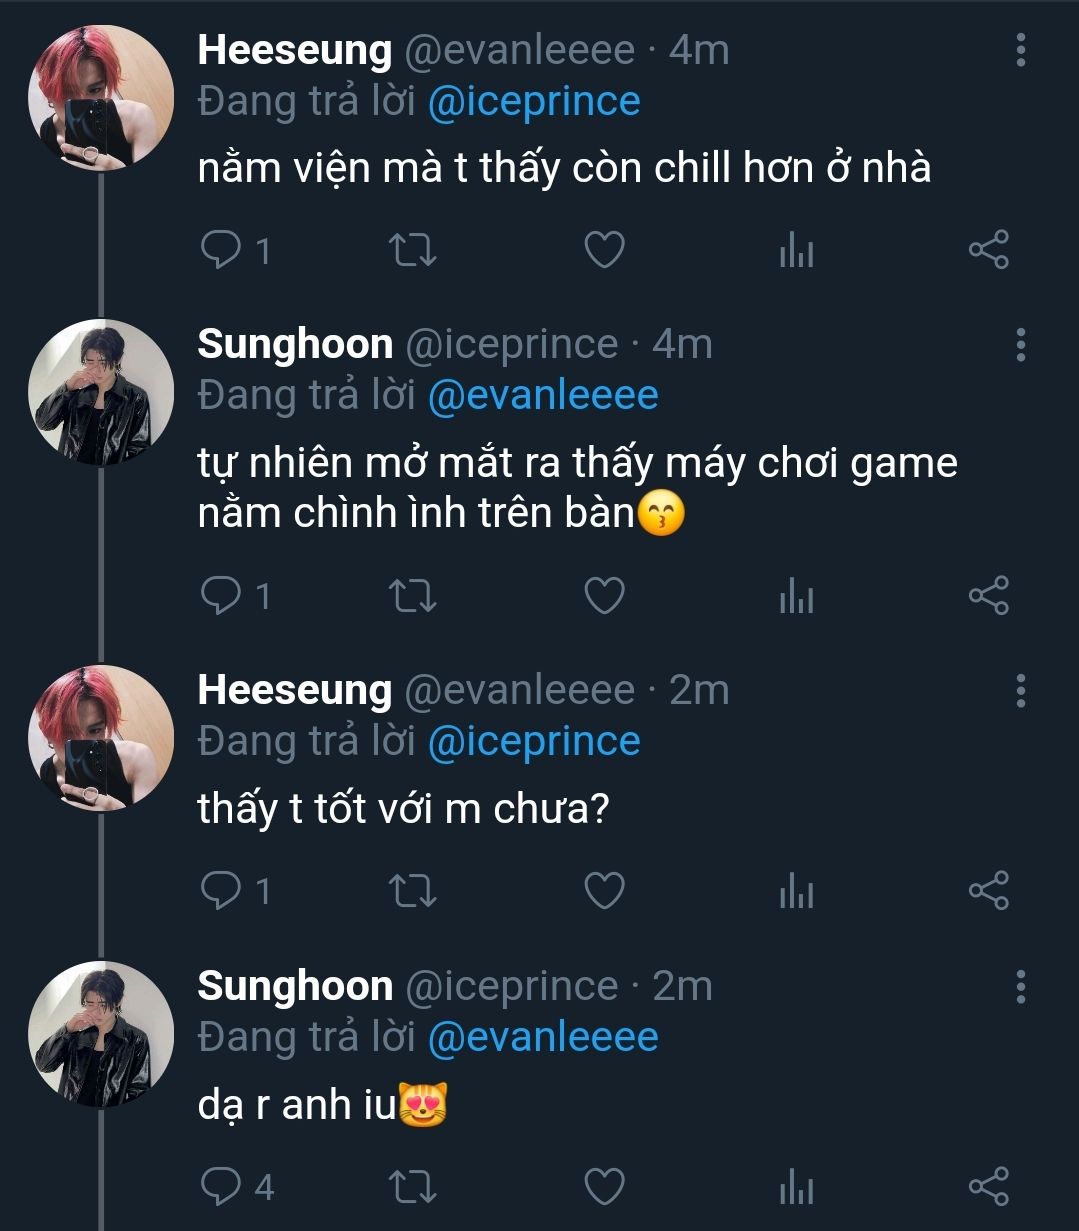Share Sunghoon's "dạ r anh iu" tweet
This screenshot has height=1231, width=1079.
[988, 1186]
